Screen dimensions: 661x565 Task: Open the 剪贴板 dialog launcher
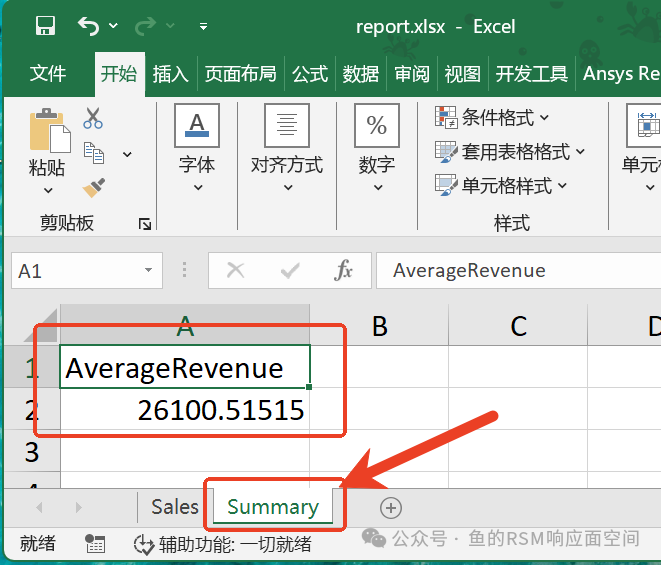(145, 224)
